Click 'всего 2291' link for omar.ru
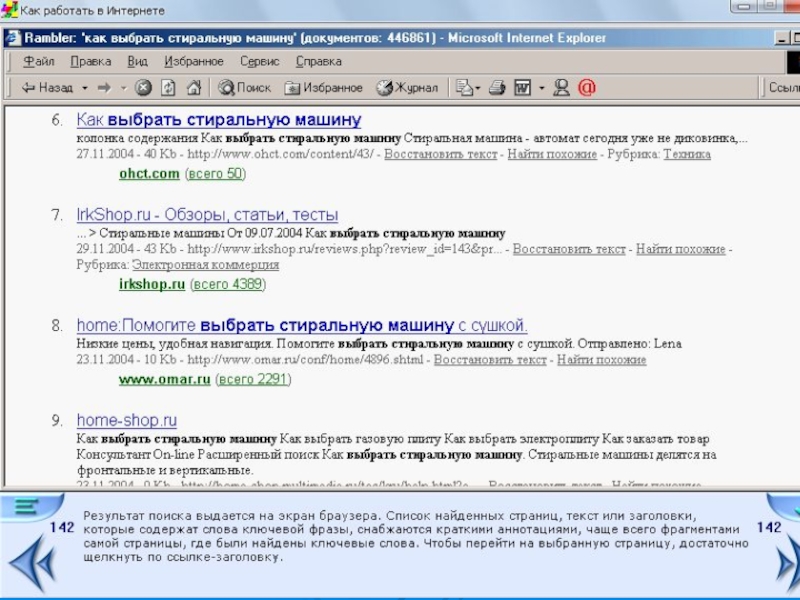The height and width of the screenshot is (600, 800). [x=254, y=379]
